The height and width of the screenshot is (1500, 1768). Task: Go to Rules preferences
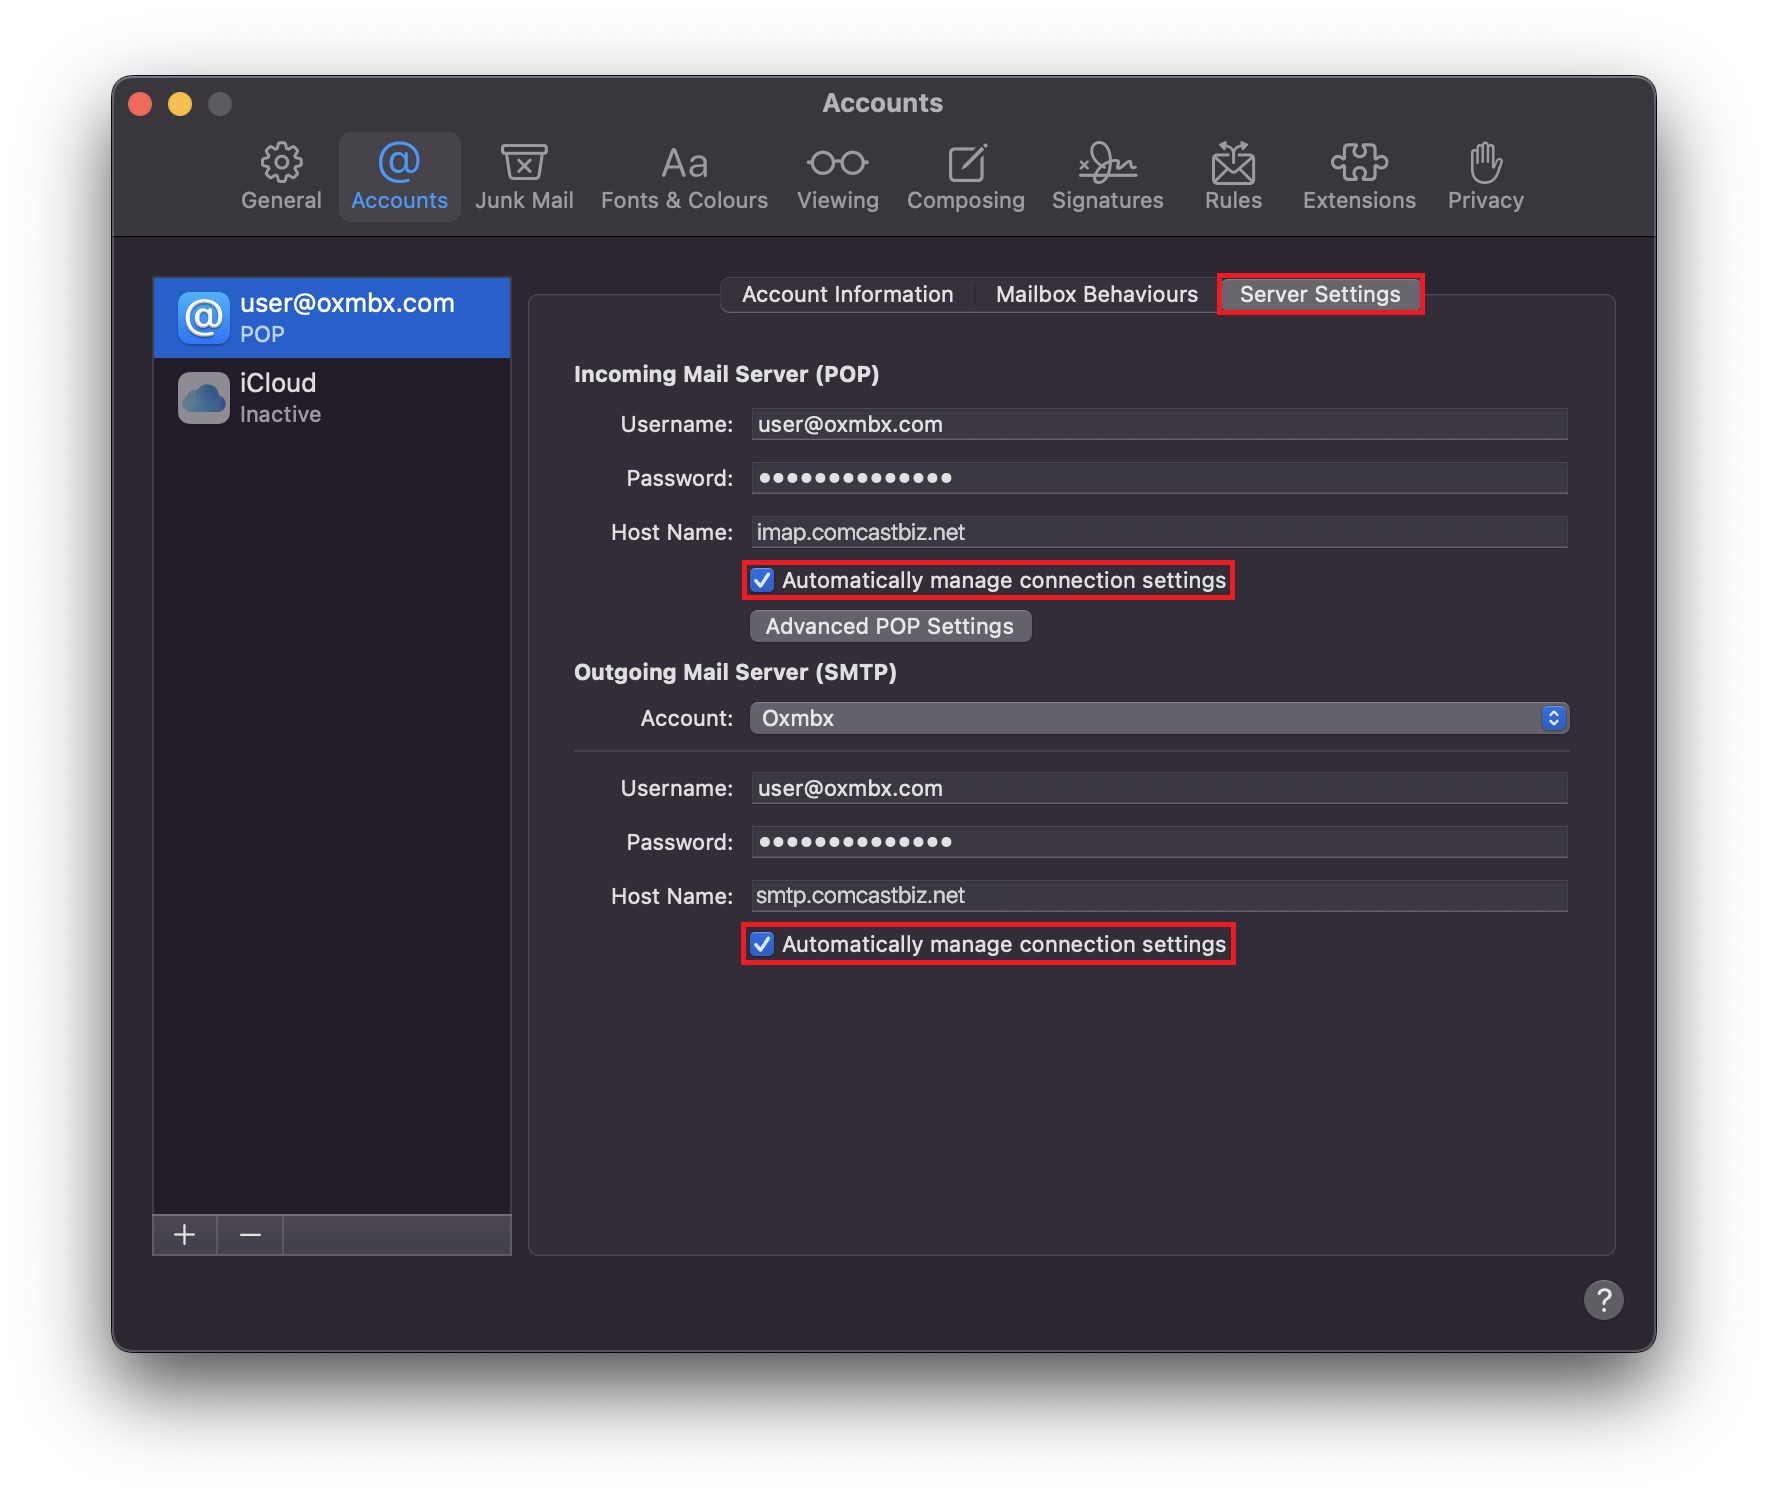pos(1233,177)
